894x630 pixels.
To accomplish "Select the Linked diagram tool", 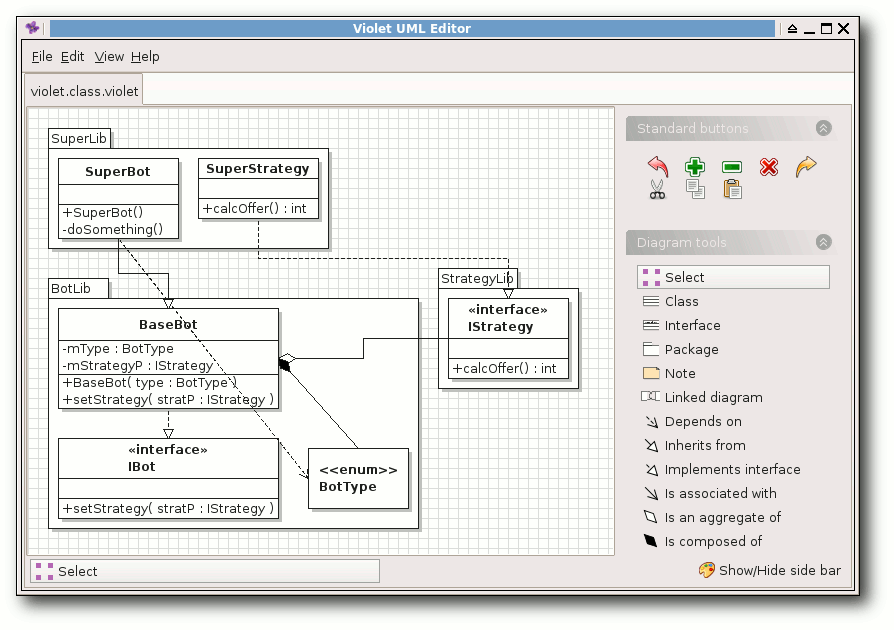I will point(702,397).
